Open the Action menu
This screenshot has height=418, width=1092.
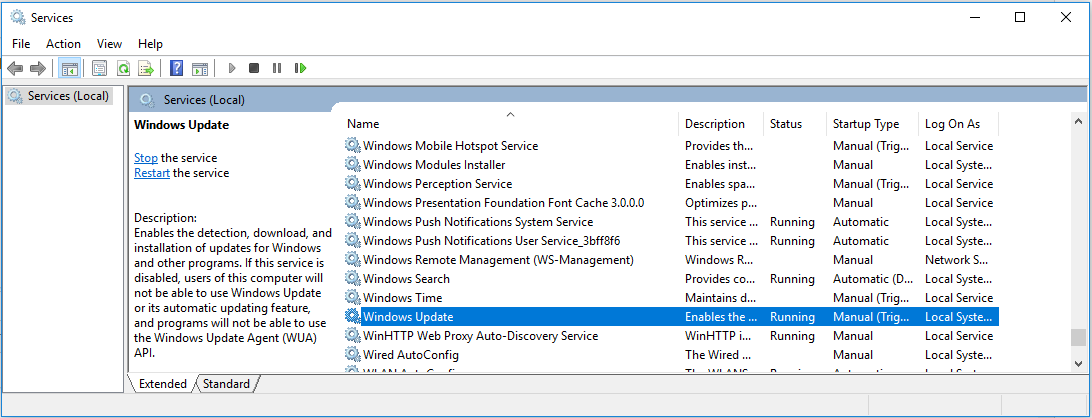tap(63, 43)
